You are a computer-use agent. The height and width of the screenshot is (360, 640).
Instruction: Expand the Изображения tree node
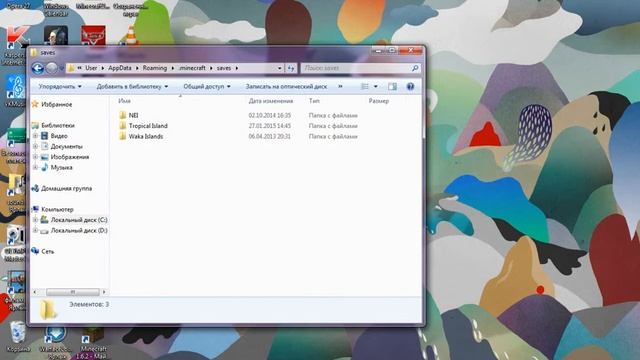(36, 157)
